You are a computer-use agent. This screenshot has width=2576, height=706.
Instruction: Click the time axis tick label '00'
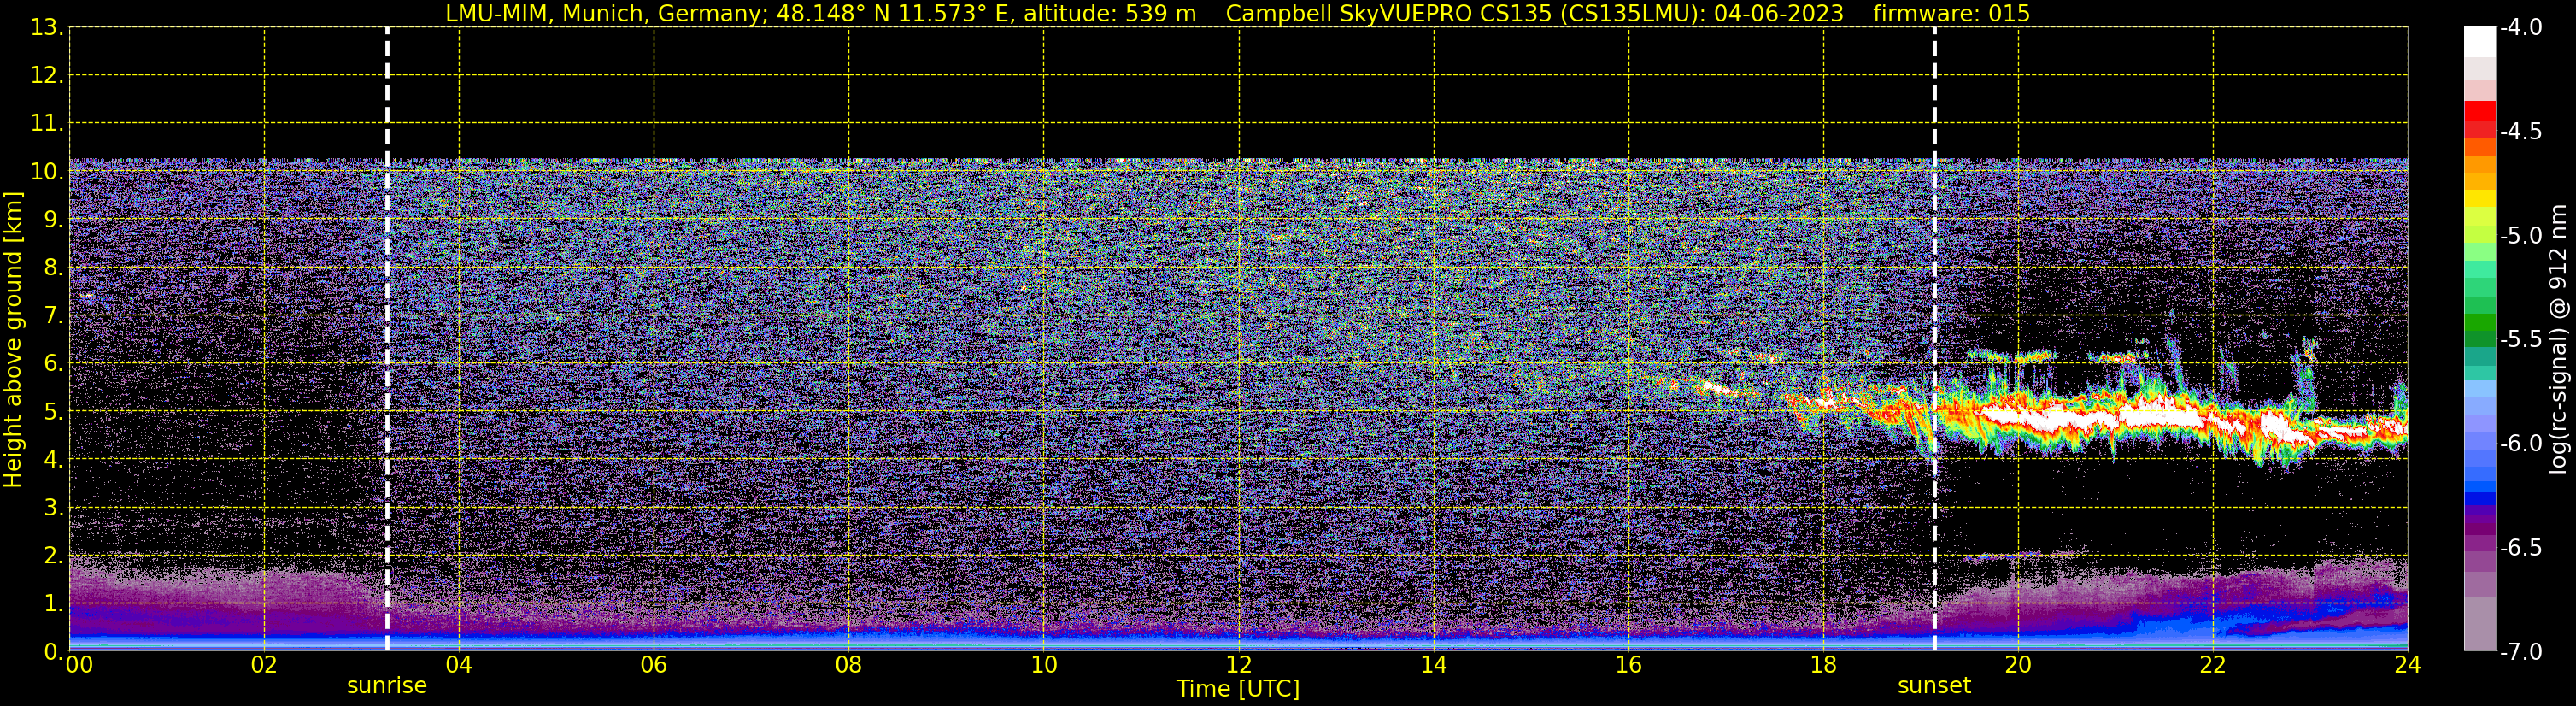coord(79,665)
